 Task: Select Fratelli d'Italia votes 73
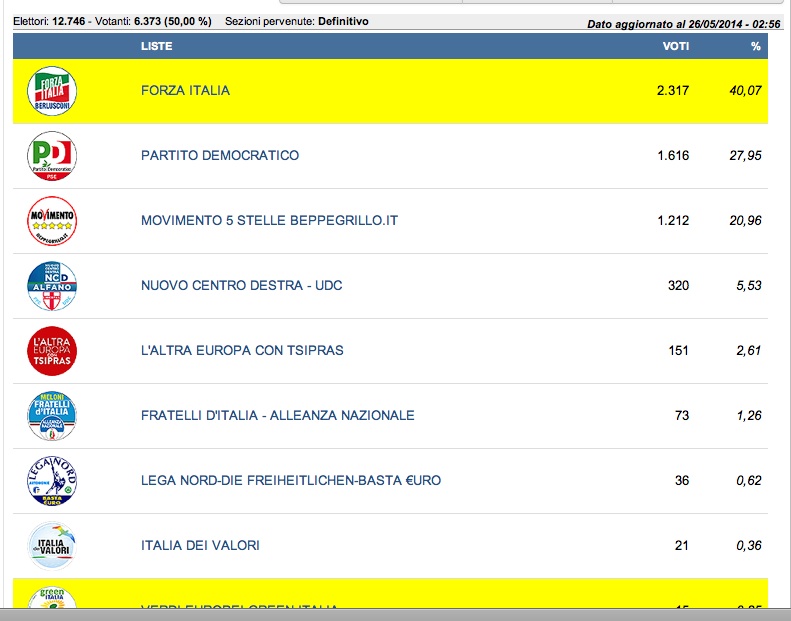(x=682, y=416)
